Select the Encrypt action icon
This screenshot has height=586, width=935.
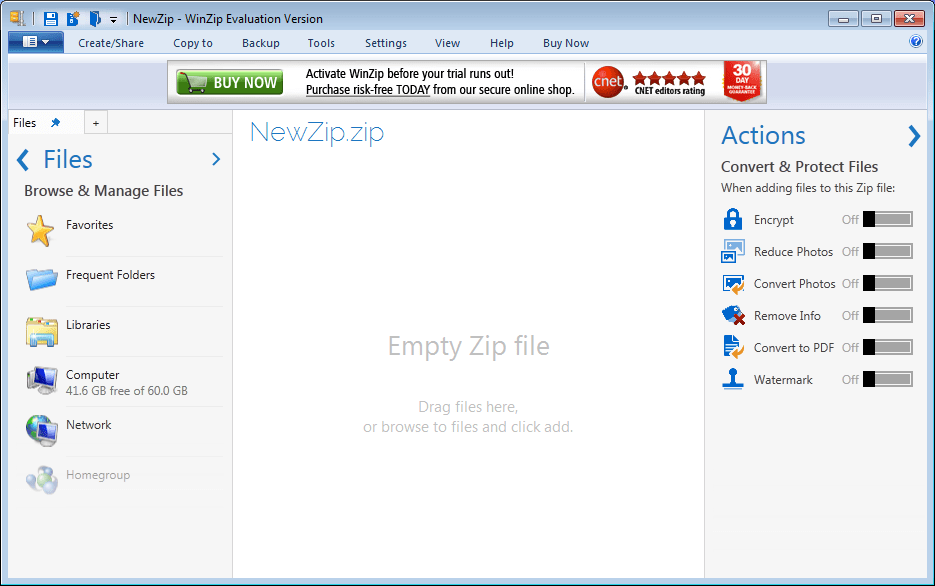[733, 219]
